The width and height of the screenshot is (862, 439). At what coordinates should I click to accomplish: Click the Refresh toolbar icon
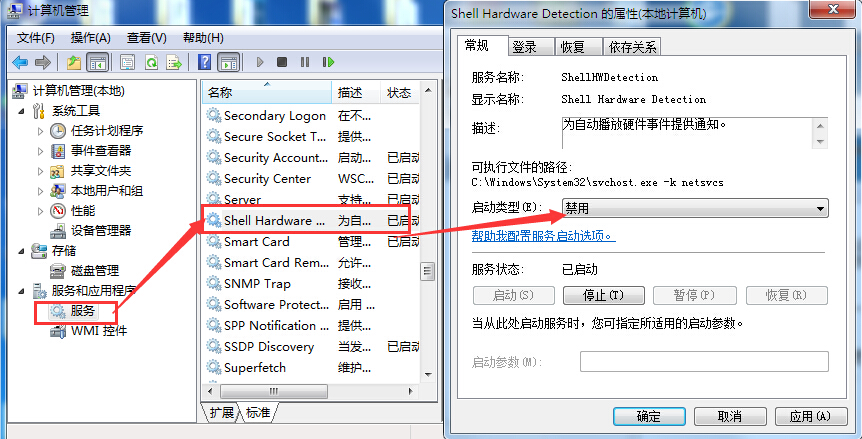tap(151, 62)
